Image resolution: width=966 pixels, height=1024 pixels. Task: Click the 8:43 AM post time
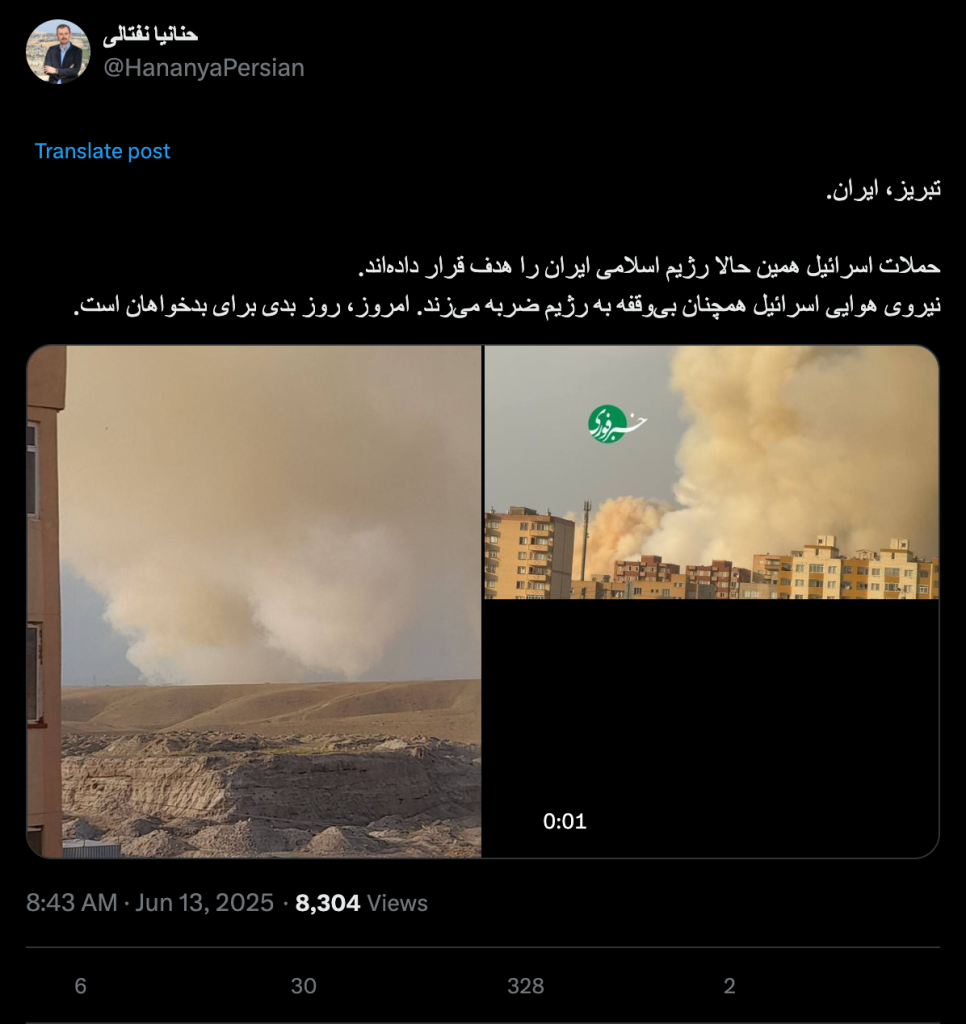(72, 903)
